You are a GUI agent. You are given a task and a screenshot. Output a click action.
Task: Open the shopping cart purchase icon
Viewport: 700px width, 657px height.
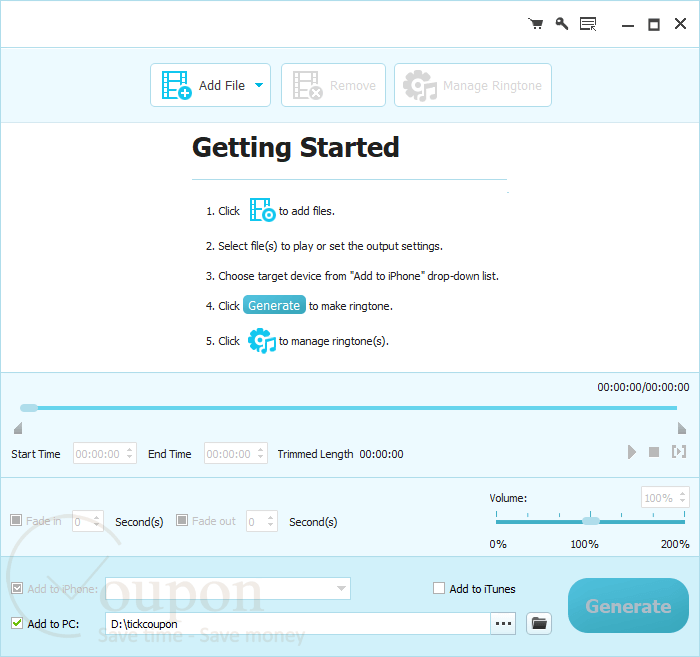click(535, 24)
